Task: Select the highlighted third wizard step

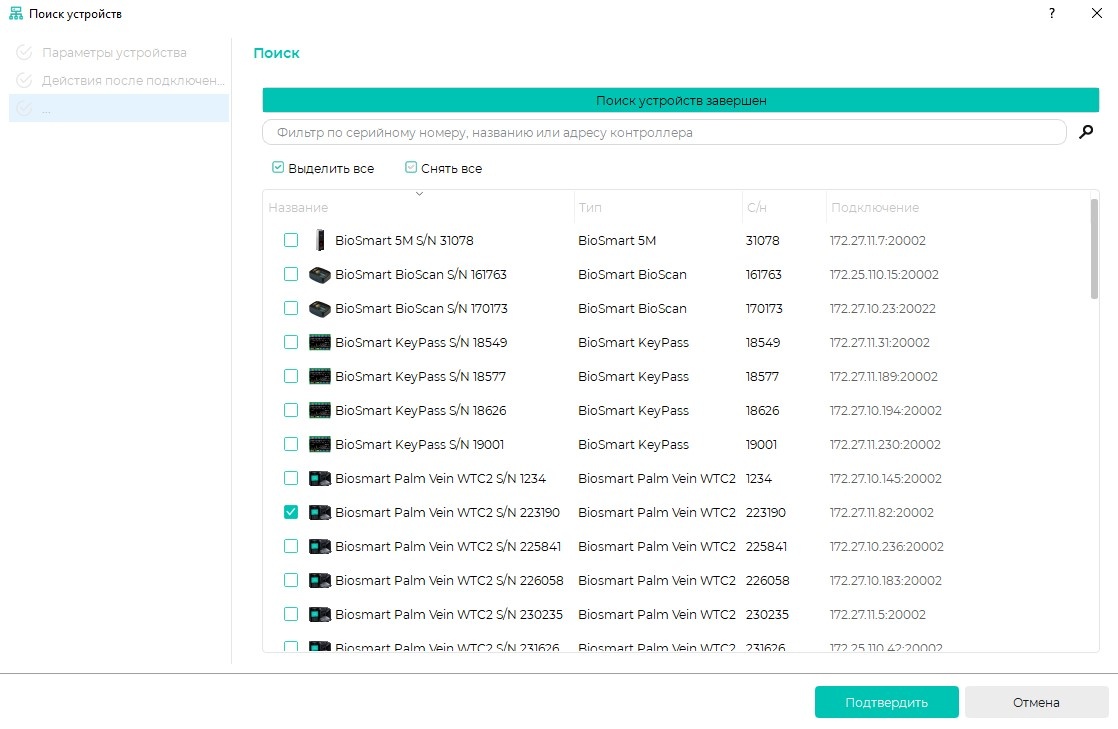Action: (x=119, y=108)
